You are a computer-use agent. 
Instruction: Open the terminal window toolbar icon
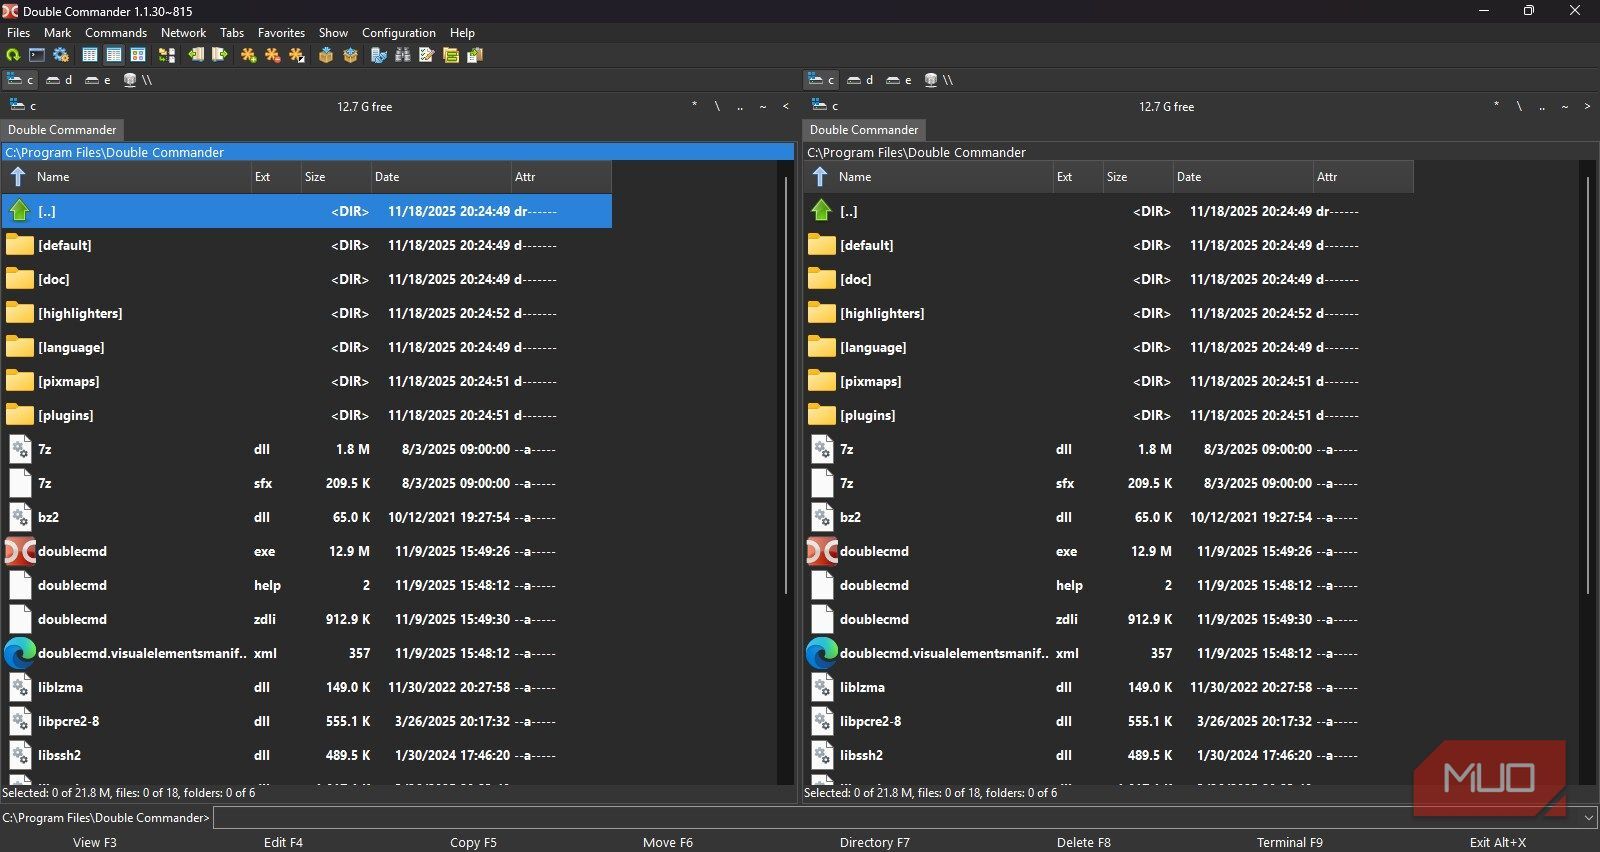[37, 55]
